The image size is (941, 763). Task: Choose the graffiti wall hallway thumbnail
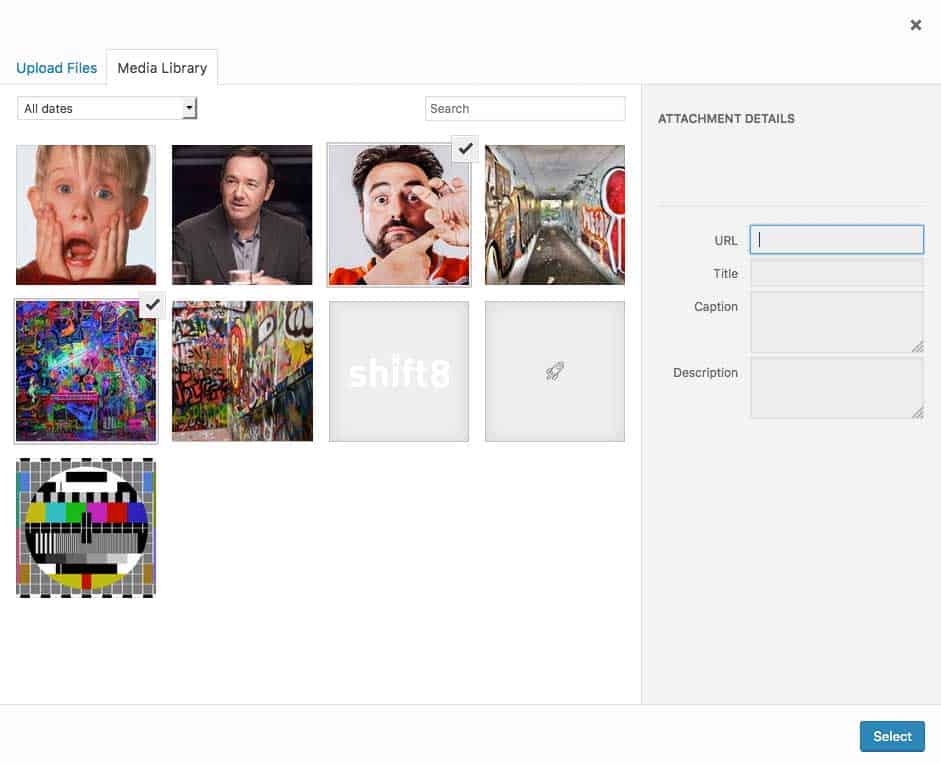coord(242,371)
